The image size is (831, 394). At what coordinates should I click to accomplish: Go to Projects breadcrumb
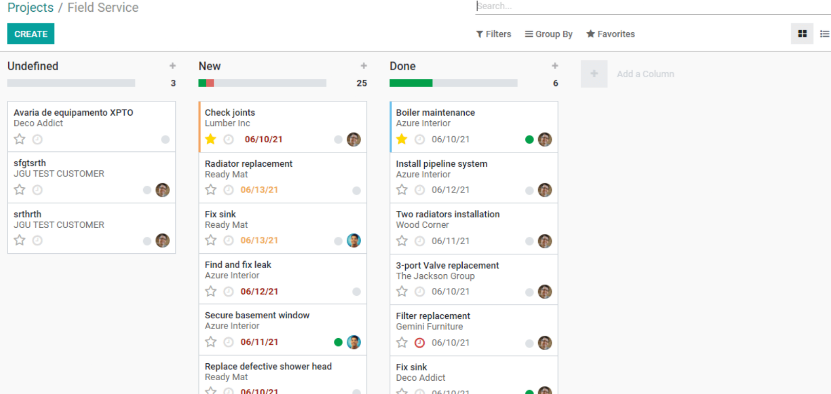pyautogui.click(x=30, y=7)
